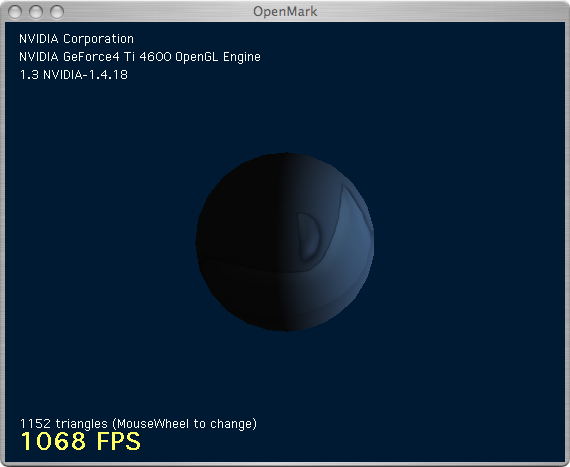Image resolution: width=570 pixels, height=467 pixels.
Task: Click the '1.3 NVIDIA-1.4.18' version text
Action: tap(74, 75)
